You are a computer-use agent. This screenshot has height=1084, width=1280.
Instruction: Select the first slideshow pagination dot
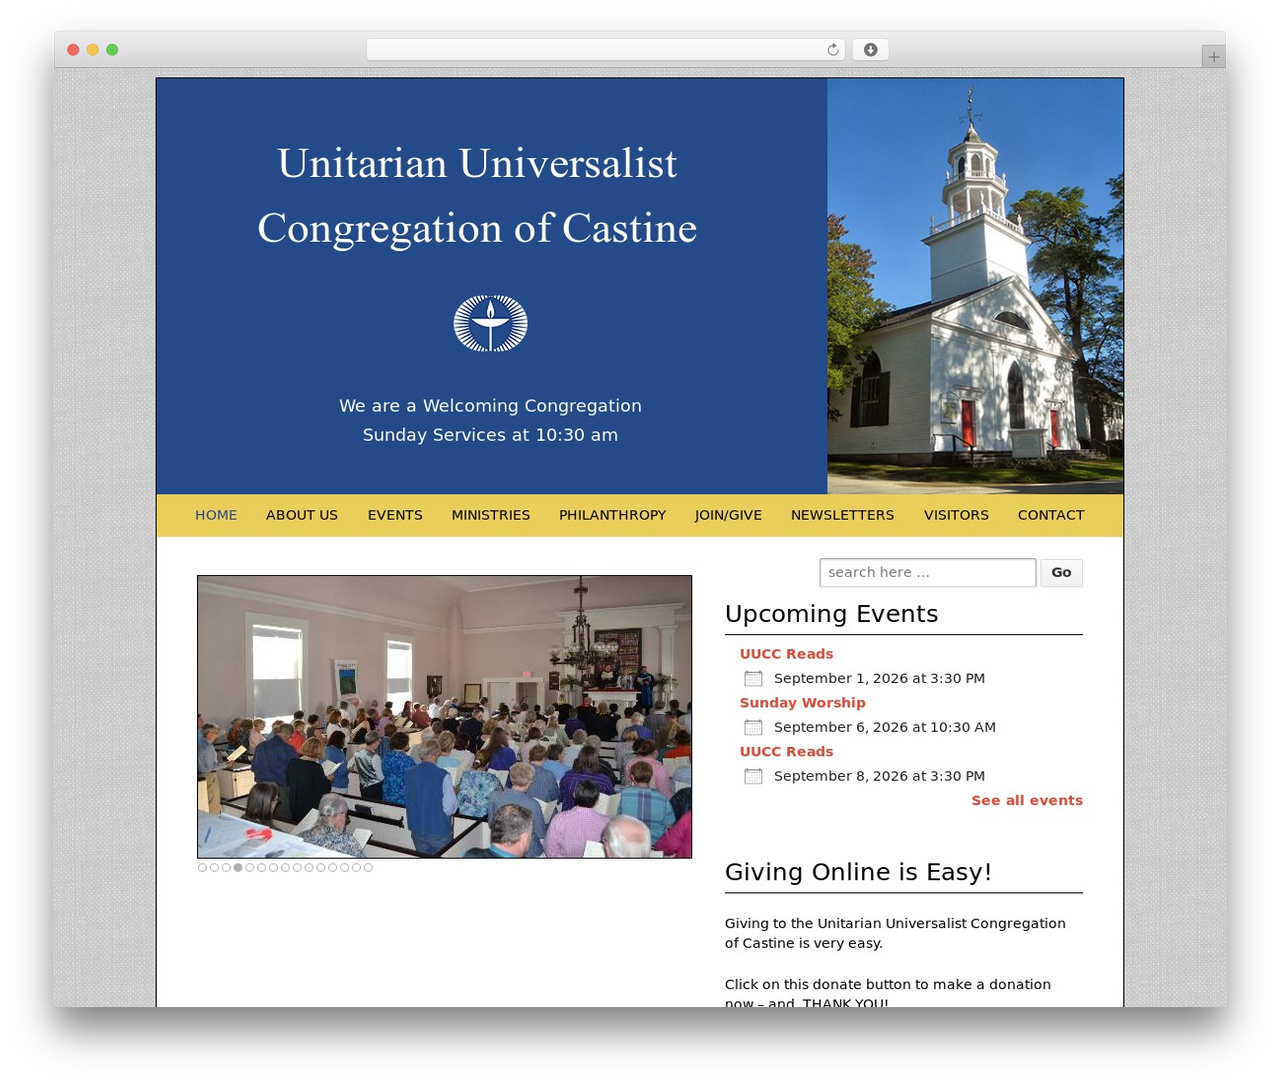point(202,868)
